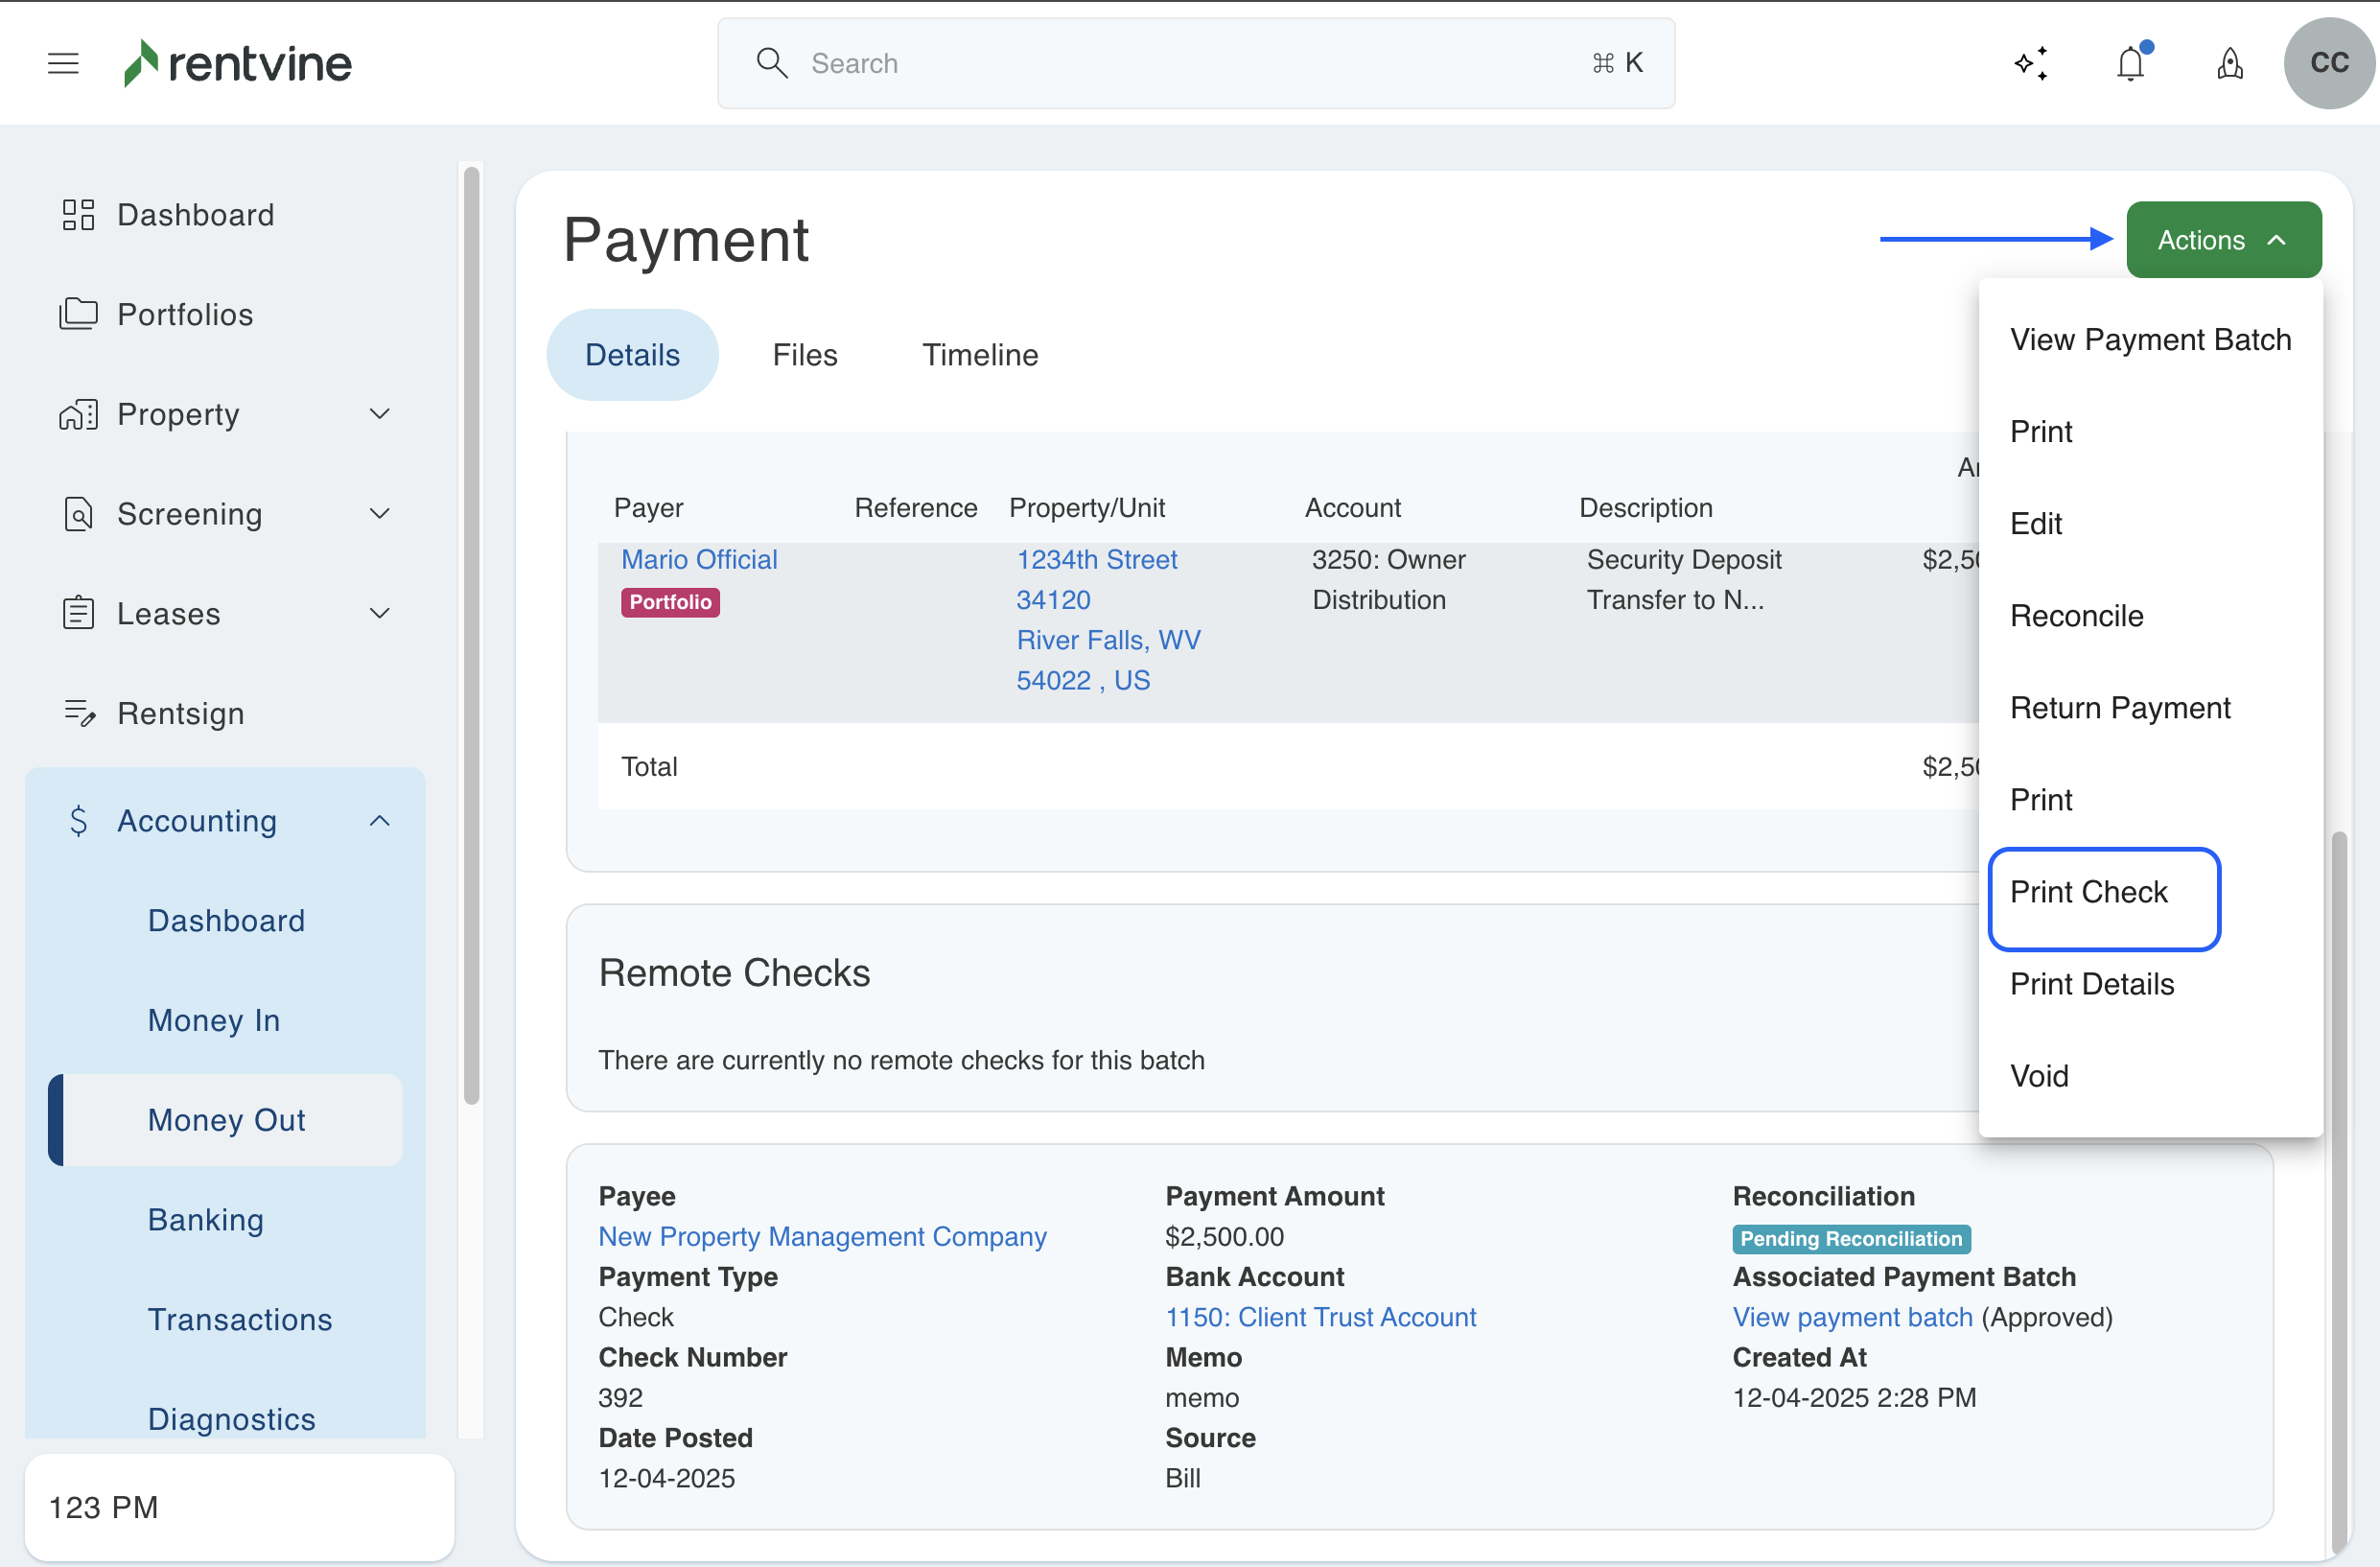Click the rentvine logo
This screenshot has width=2380, height=1567.
[x=238, y=63]
